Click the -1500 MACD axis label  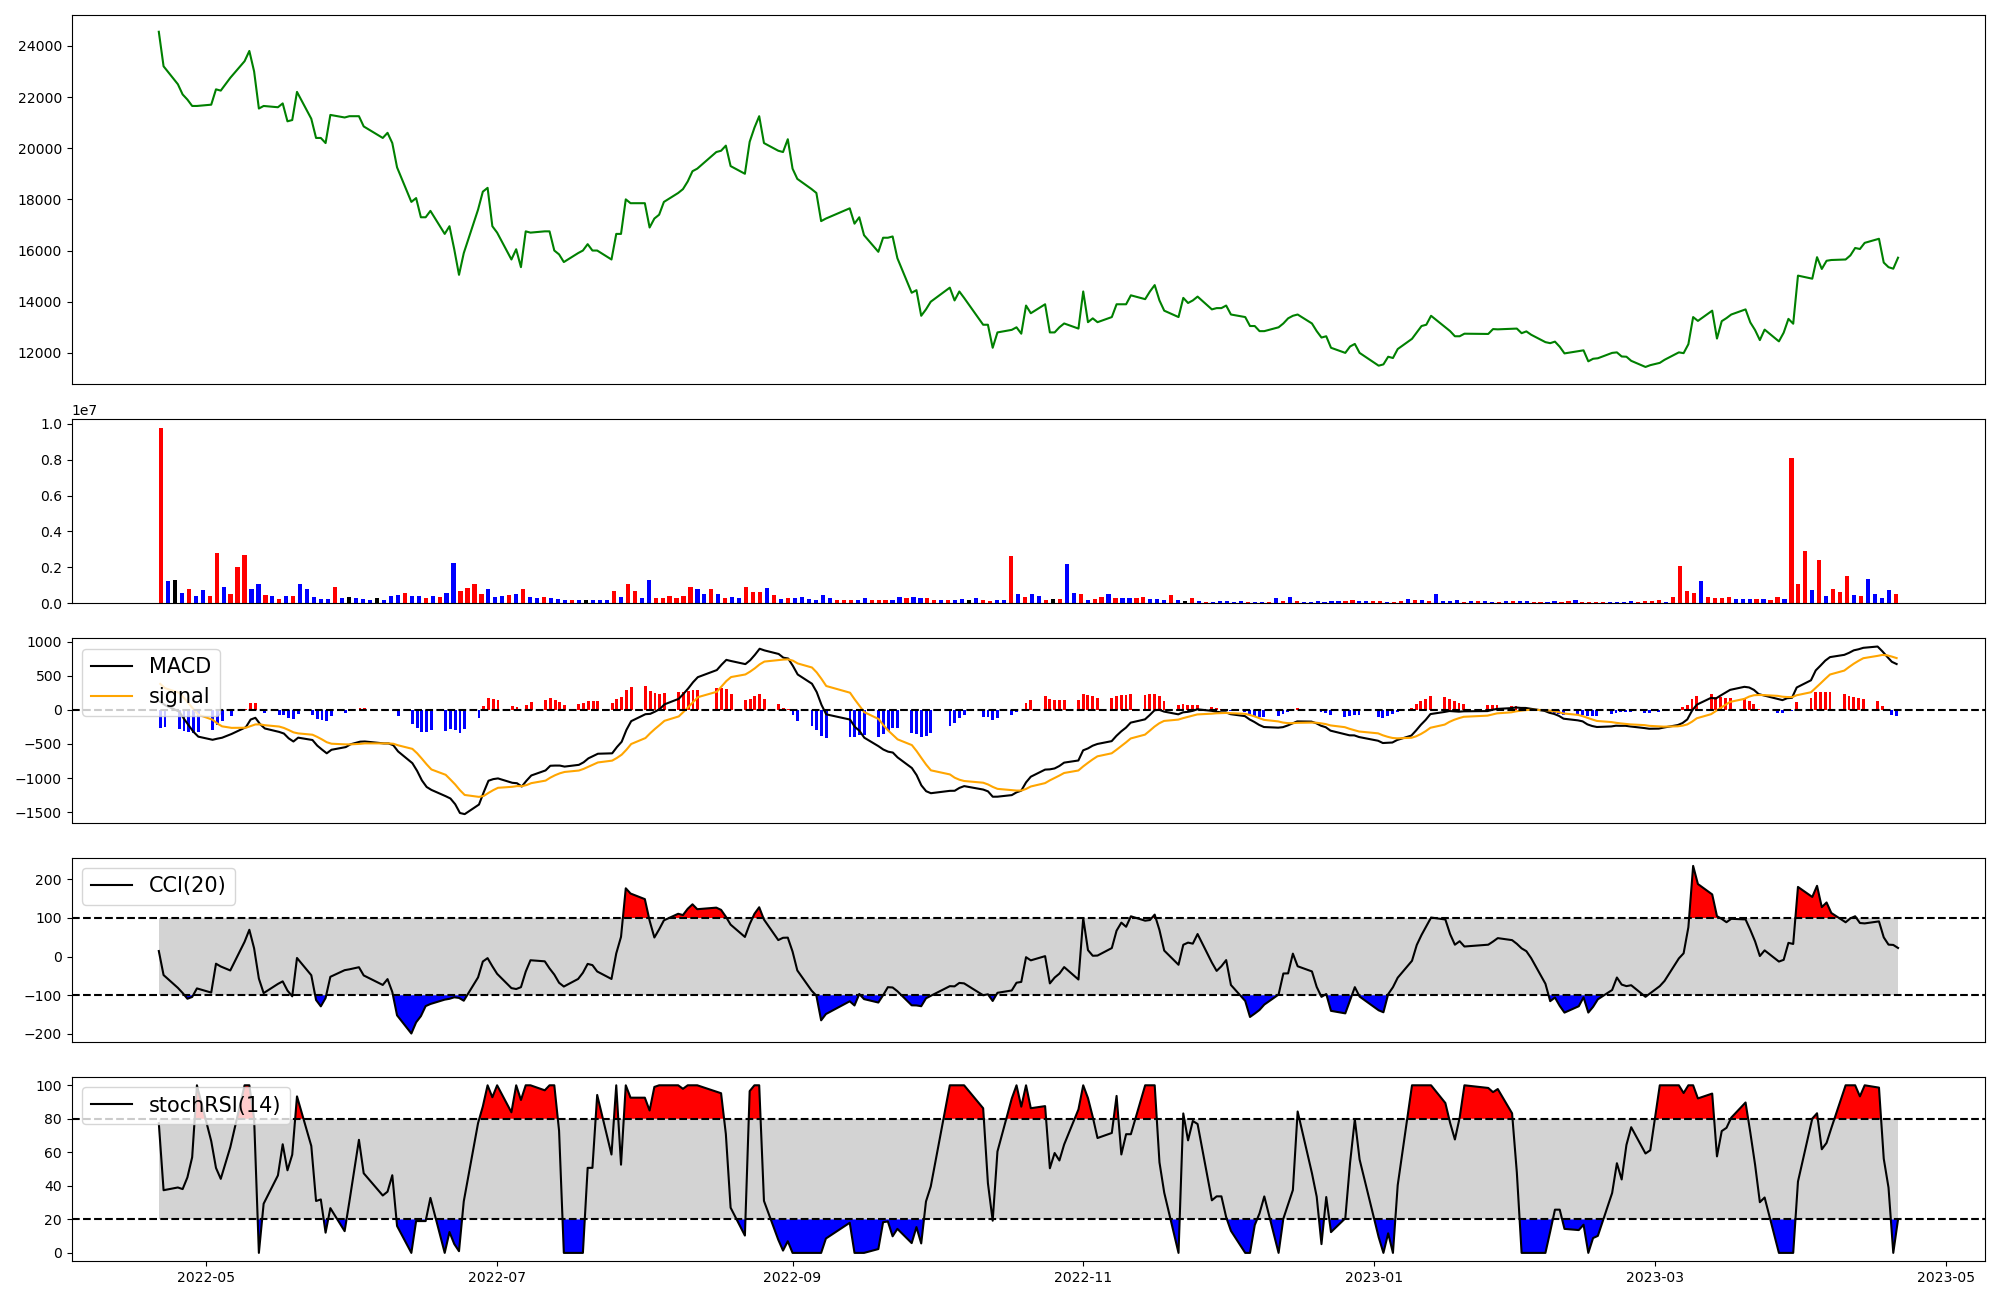[x=38, y=813]
